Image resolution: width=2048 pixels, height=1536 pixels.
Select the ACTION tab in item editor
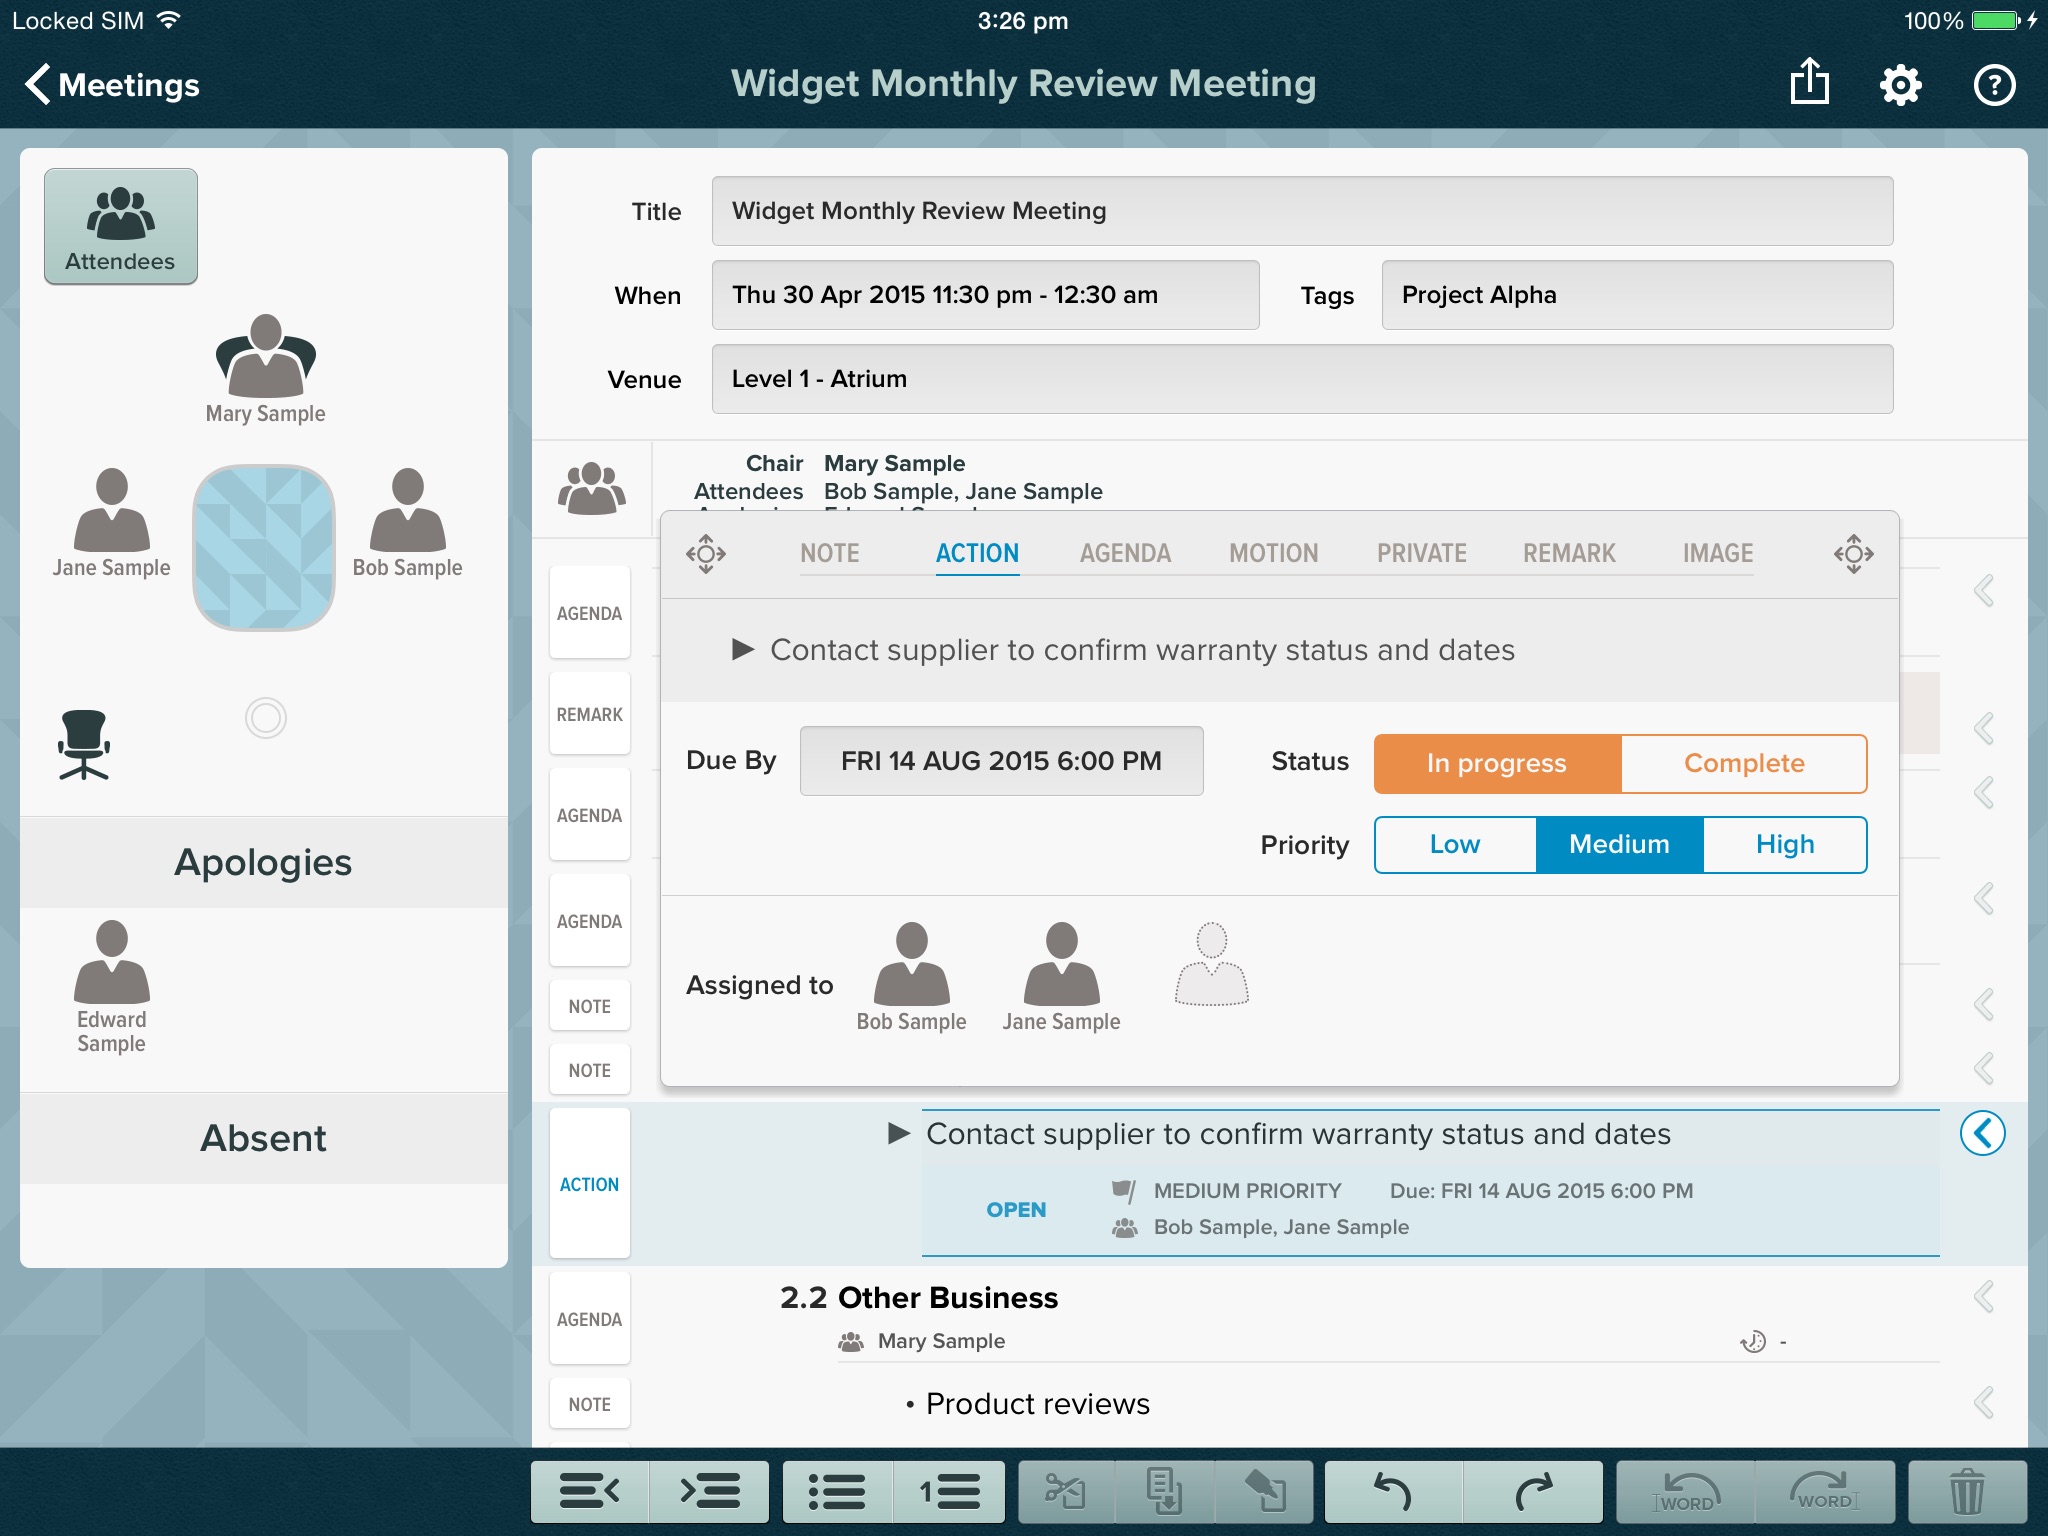(976, 553)
